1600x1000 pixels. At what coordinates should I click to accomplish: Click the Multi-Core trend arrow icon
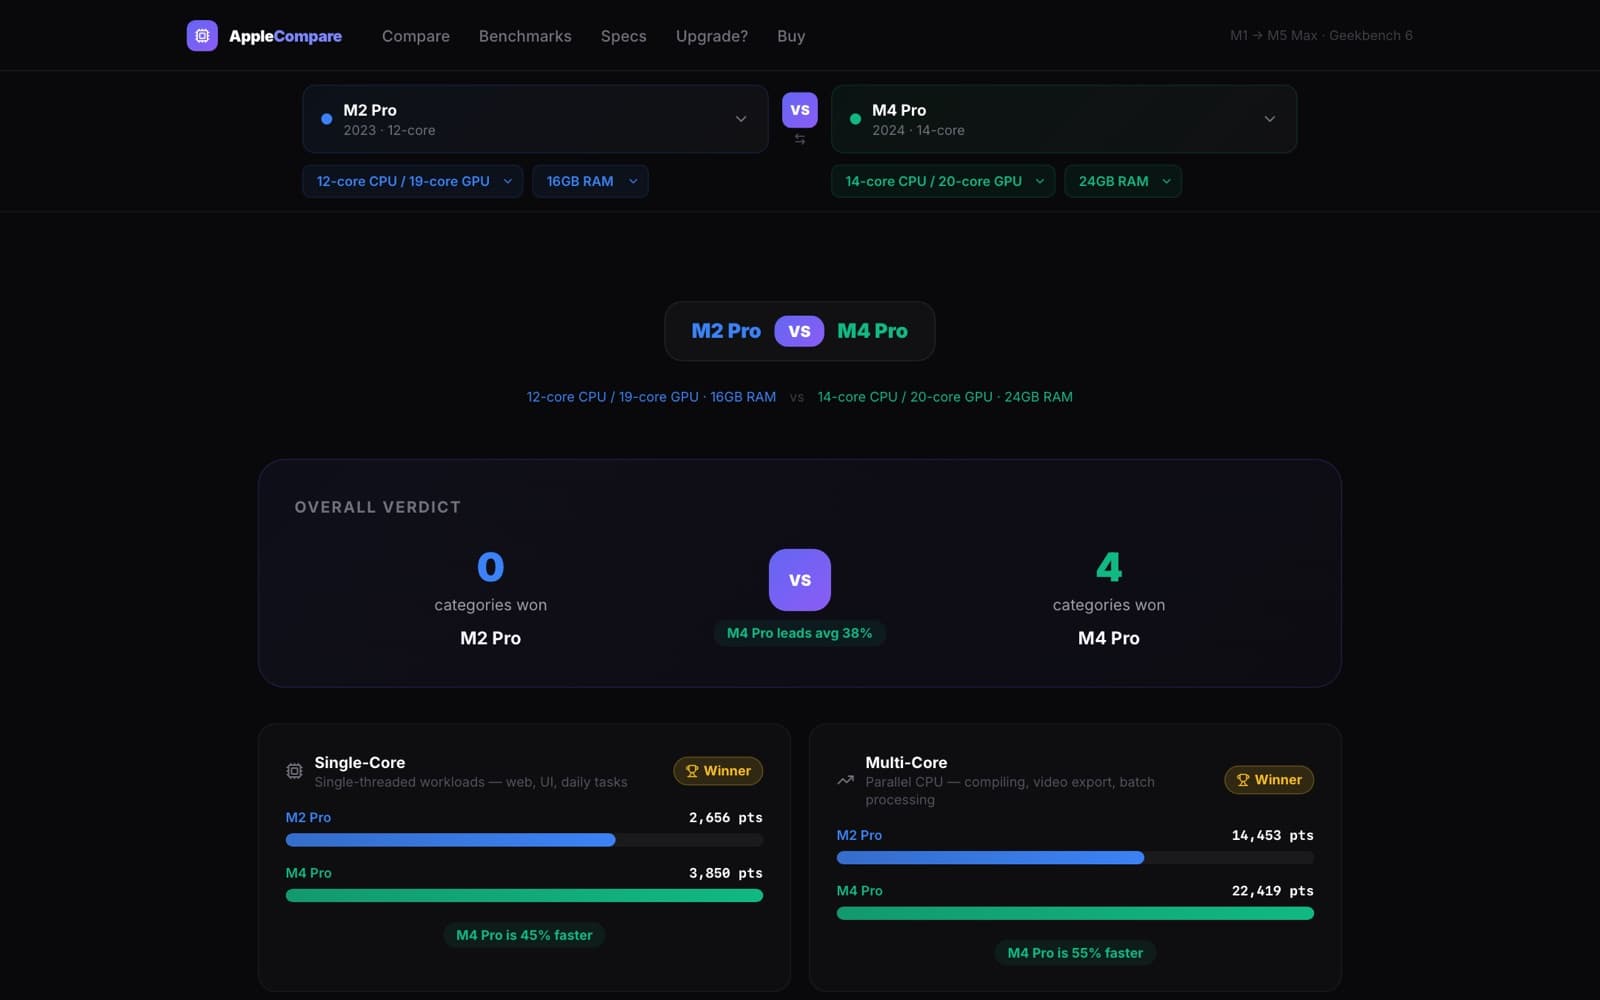(845, 780)
